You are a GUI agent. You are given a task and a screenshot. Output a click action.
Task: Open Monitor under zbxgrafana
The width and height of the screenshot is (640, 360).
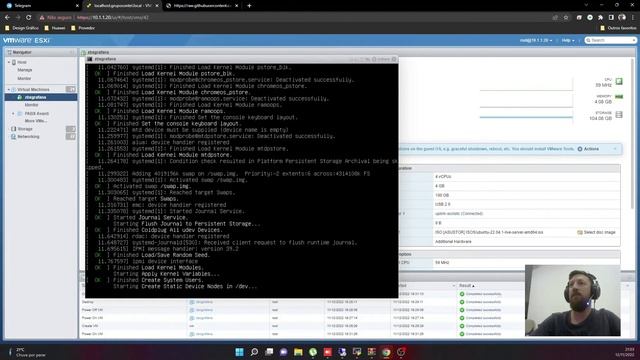tap(31, 105)
